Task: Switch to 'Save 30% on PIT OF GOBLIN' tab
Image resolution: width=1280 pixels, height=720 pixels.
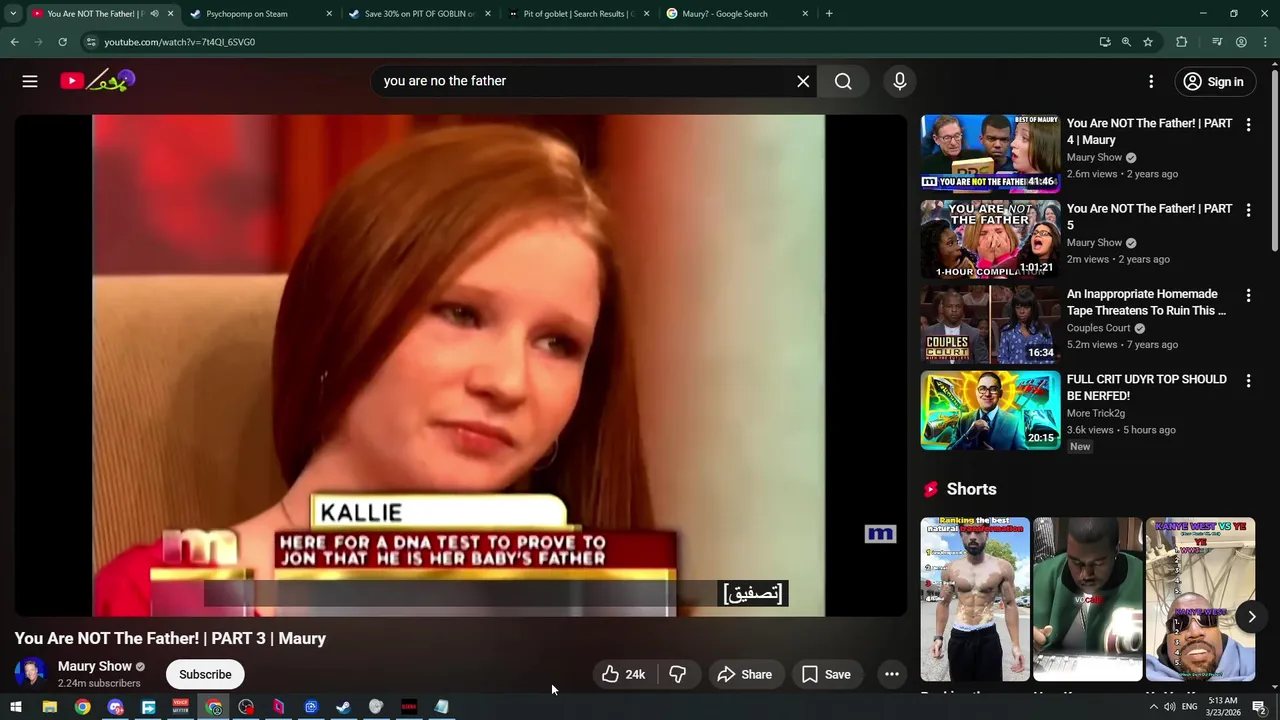Action: click(x=420, y=14)
